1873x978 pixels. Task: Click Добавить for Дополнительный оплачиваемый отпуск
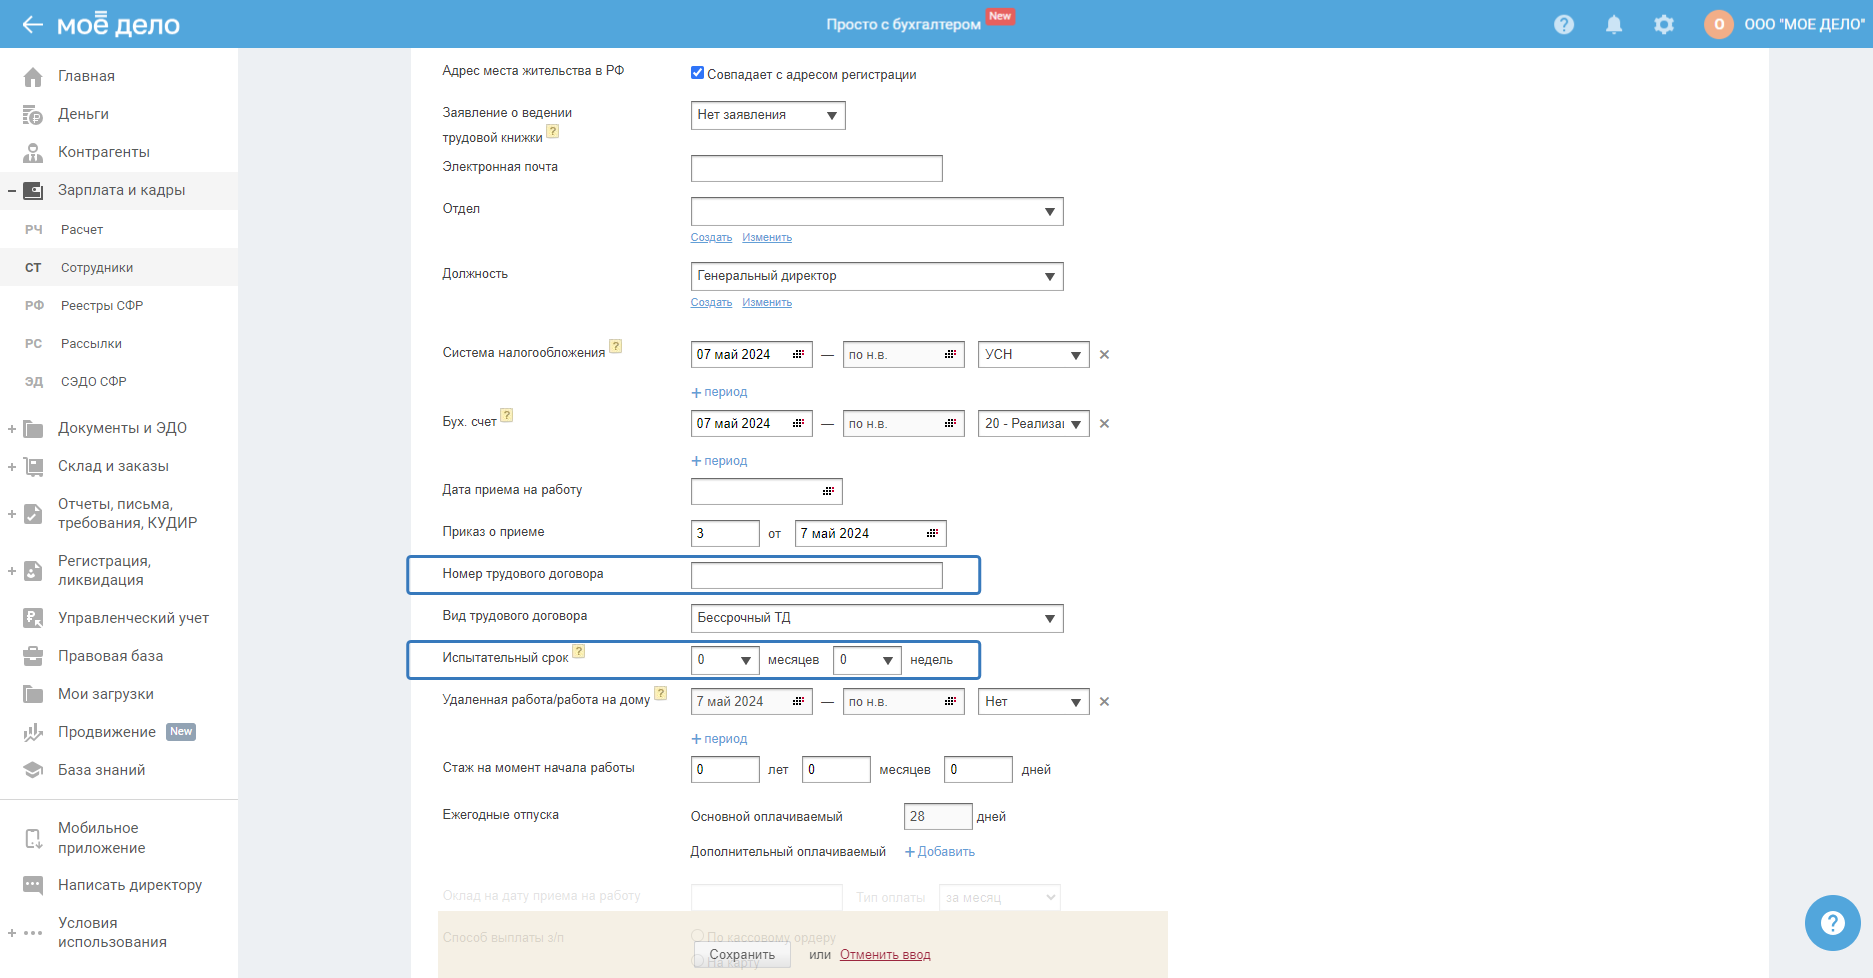point(940,852)
